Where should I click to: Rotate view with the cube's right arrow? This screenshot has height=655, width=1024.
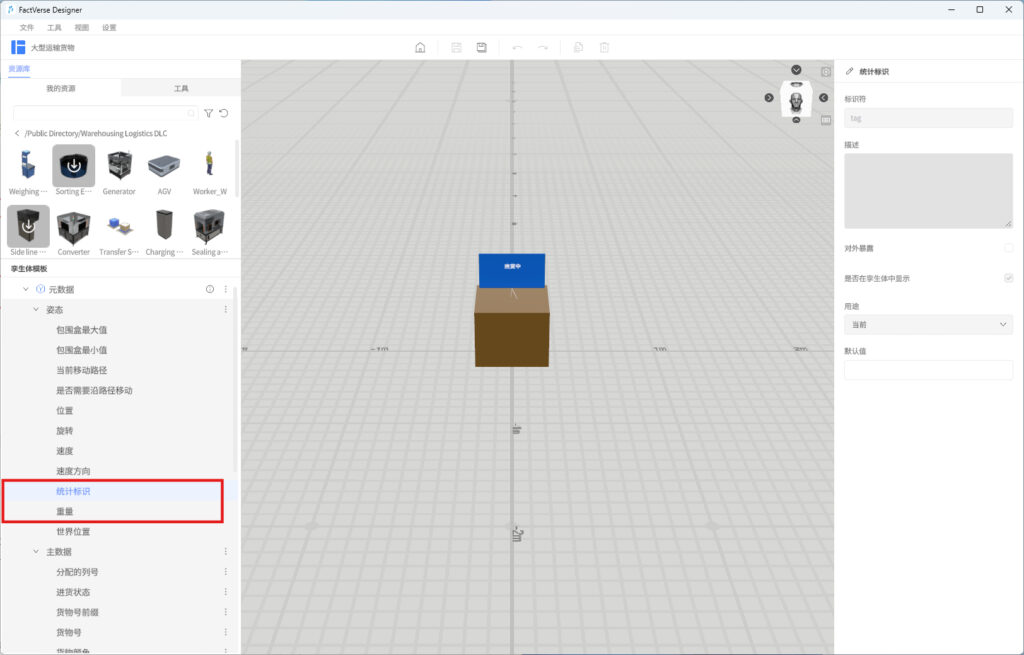824,97
